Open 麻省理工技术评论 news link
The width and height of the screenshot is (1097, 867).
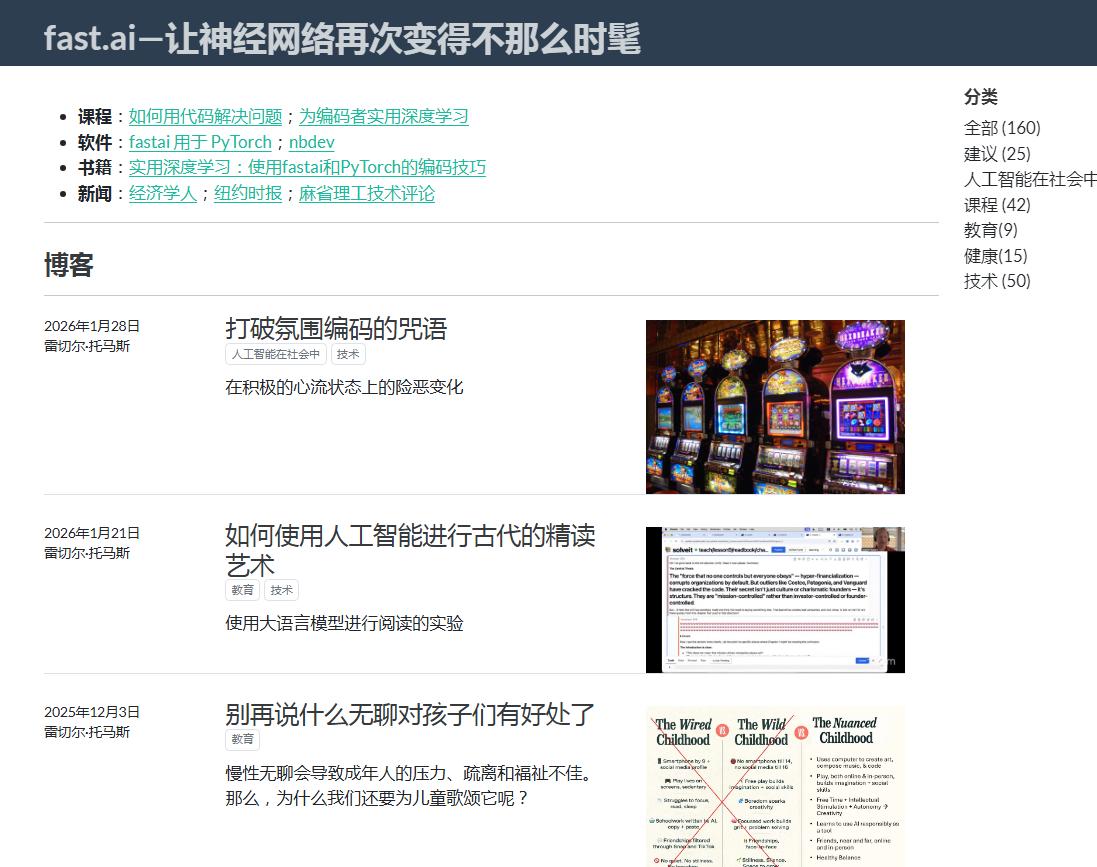coord(367,193)
